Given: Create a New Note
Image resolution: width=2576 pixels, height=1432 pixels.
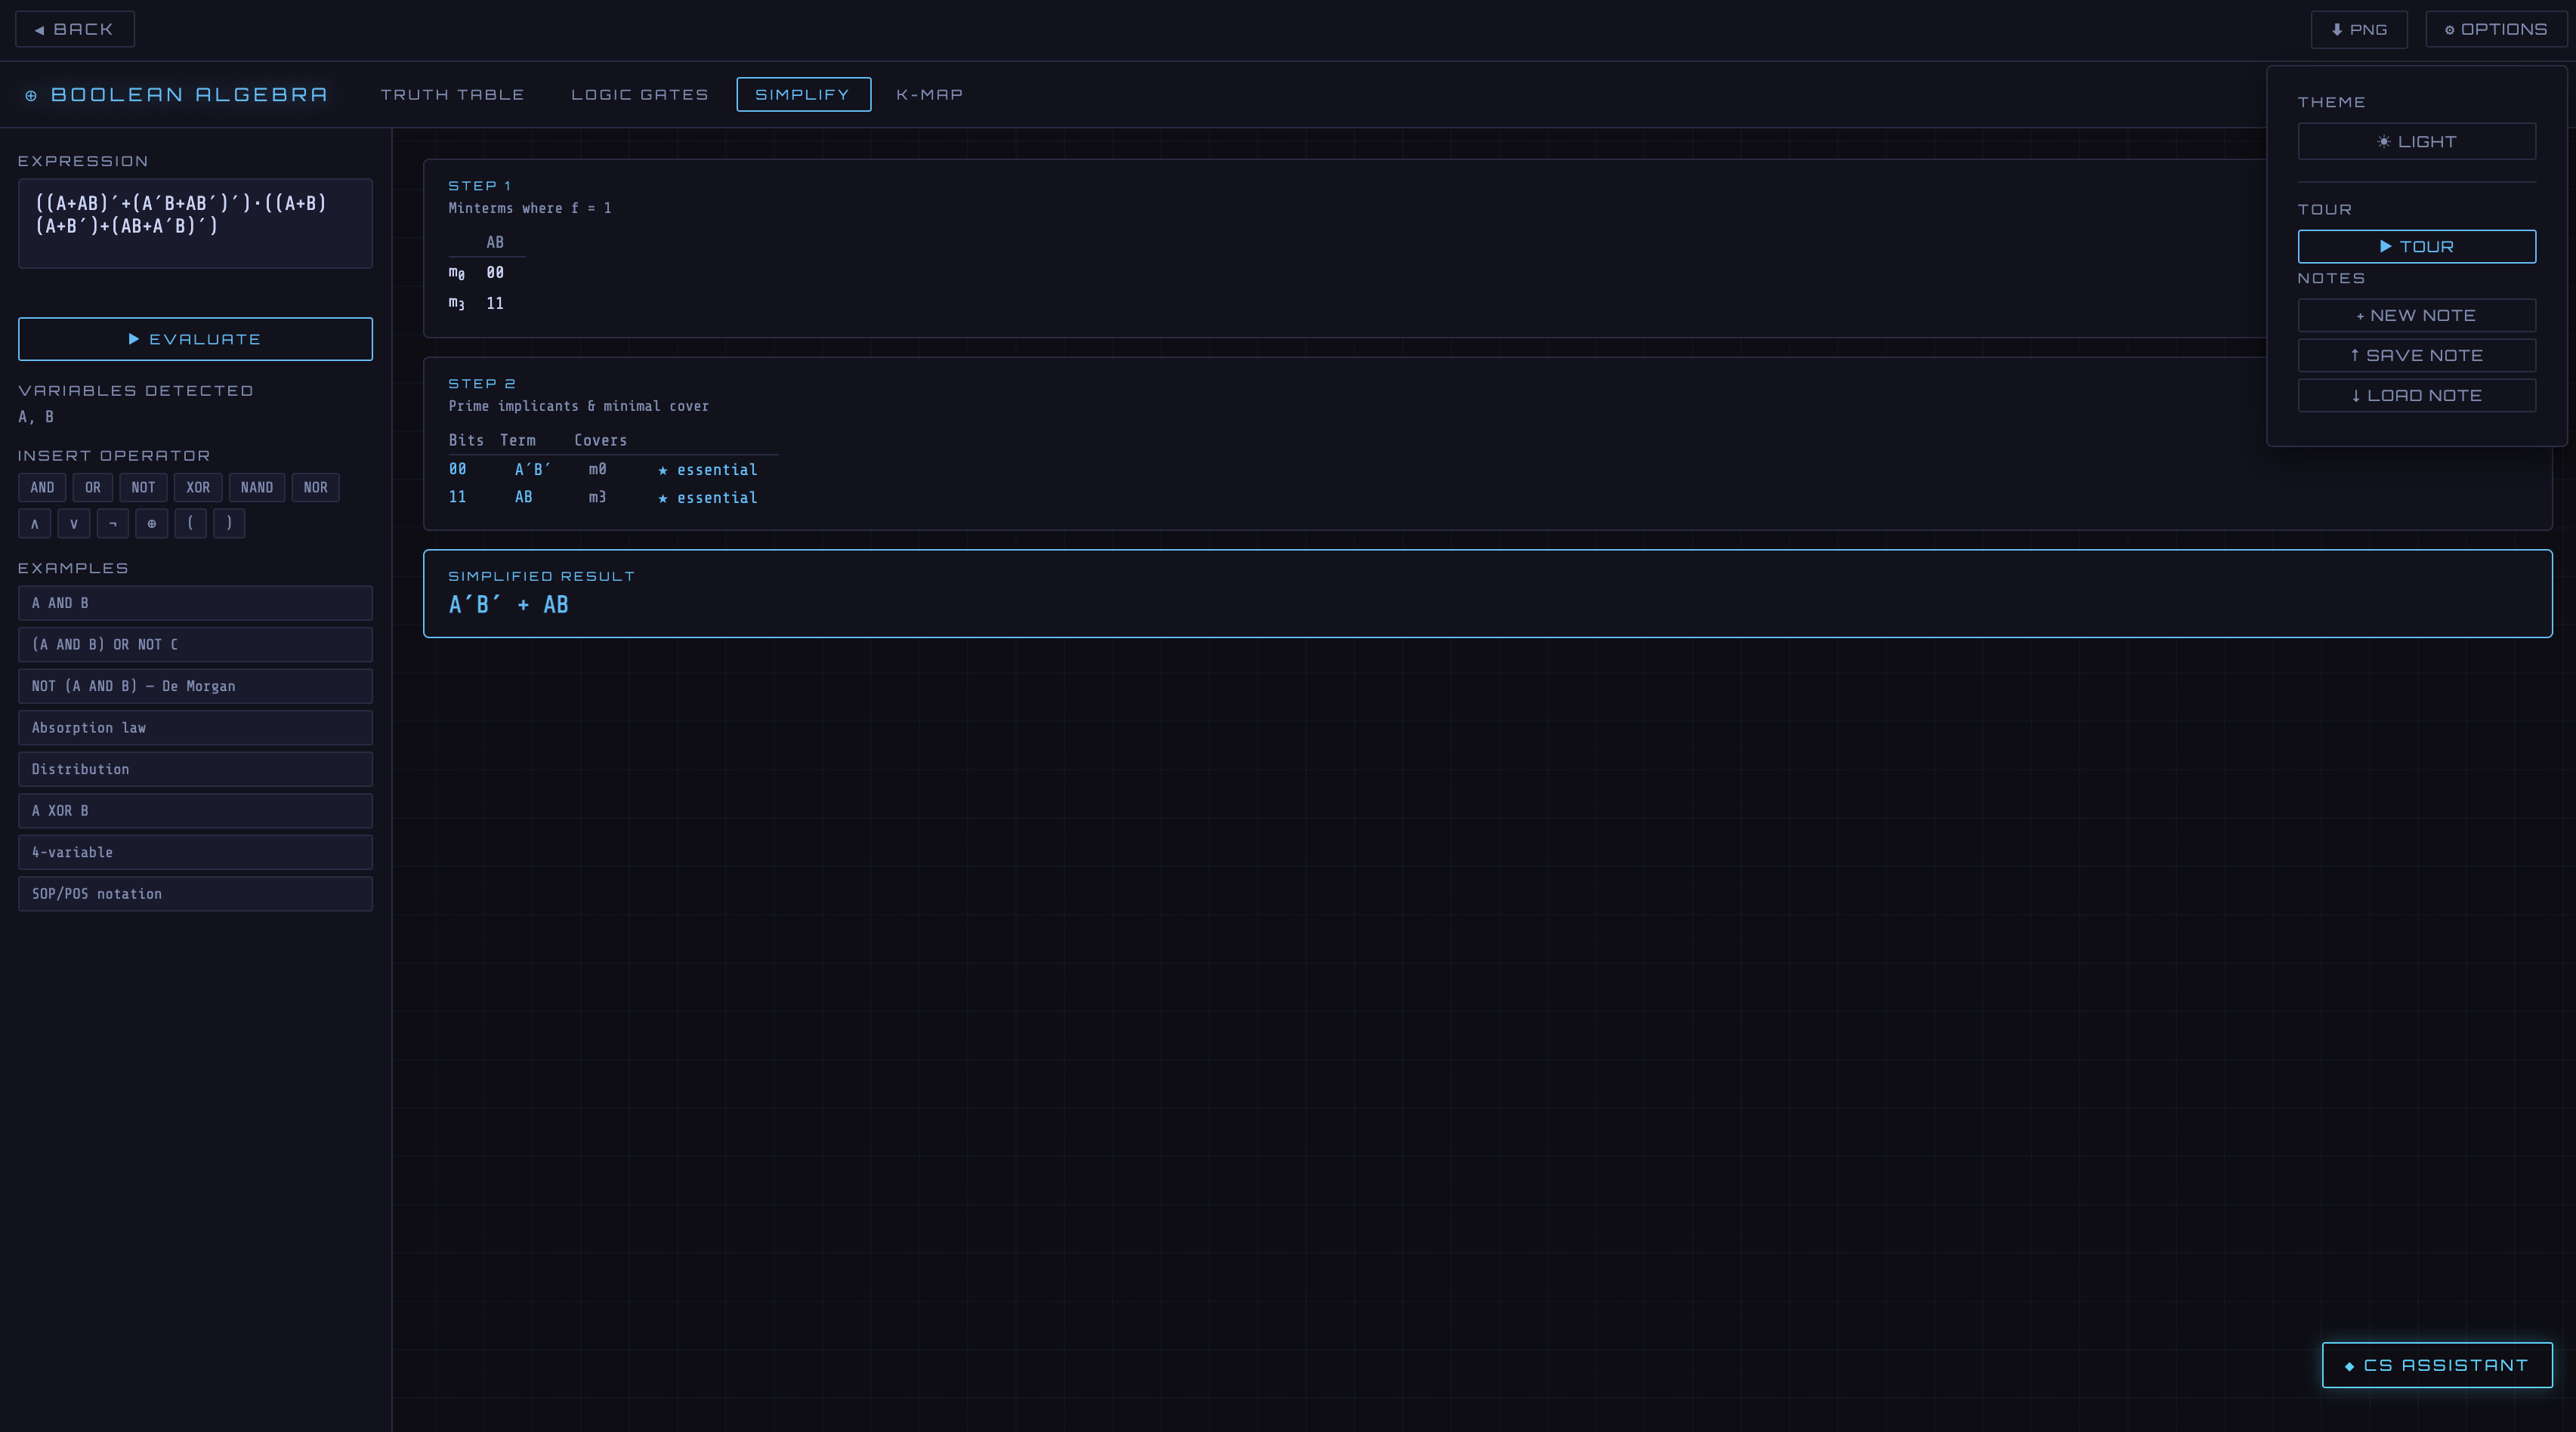Looking at the screenshot, I should pyautogui.click(x=2416, y=315).
